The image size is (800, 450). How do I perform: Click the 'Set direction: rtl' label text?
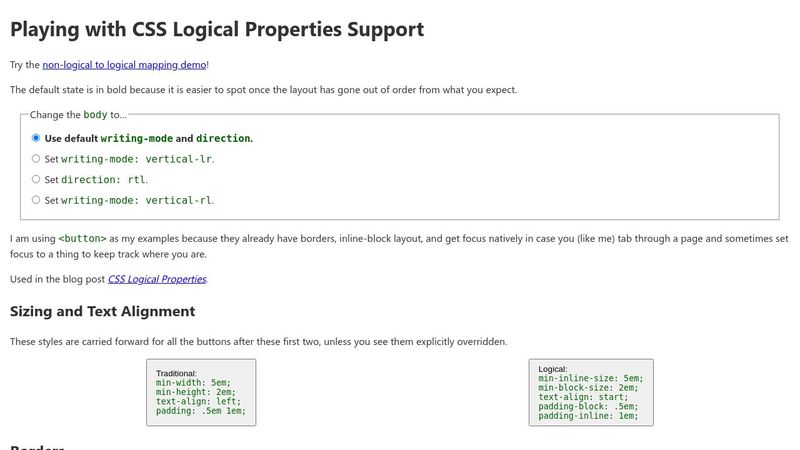pyautogui.click(x=96, y=180)
